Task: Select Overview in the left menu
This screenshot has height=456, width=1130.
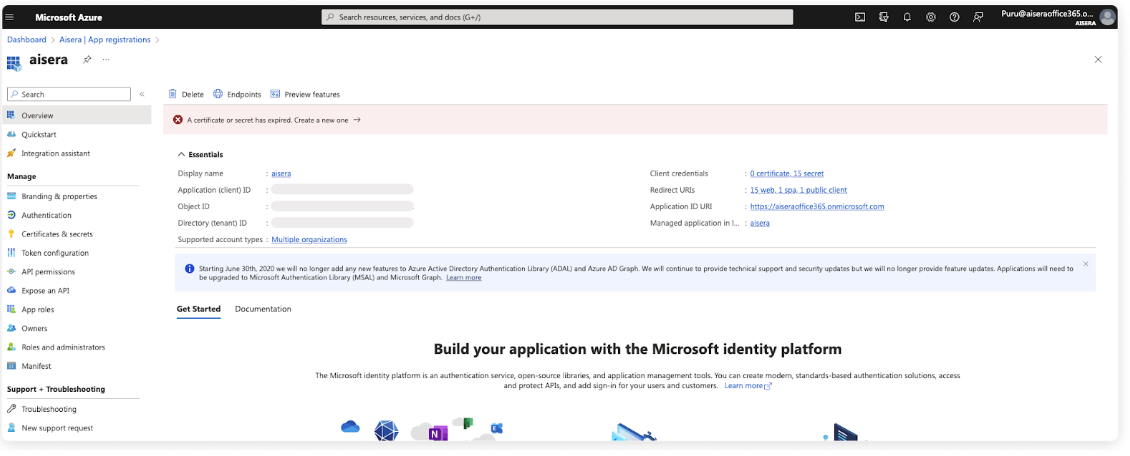Action: point(76,115)
